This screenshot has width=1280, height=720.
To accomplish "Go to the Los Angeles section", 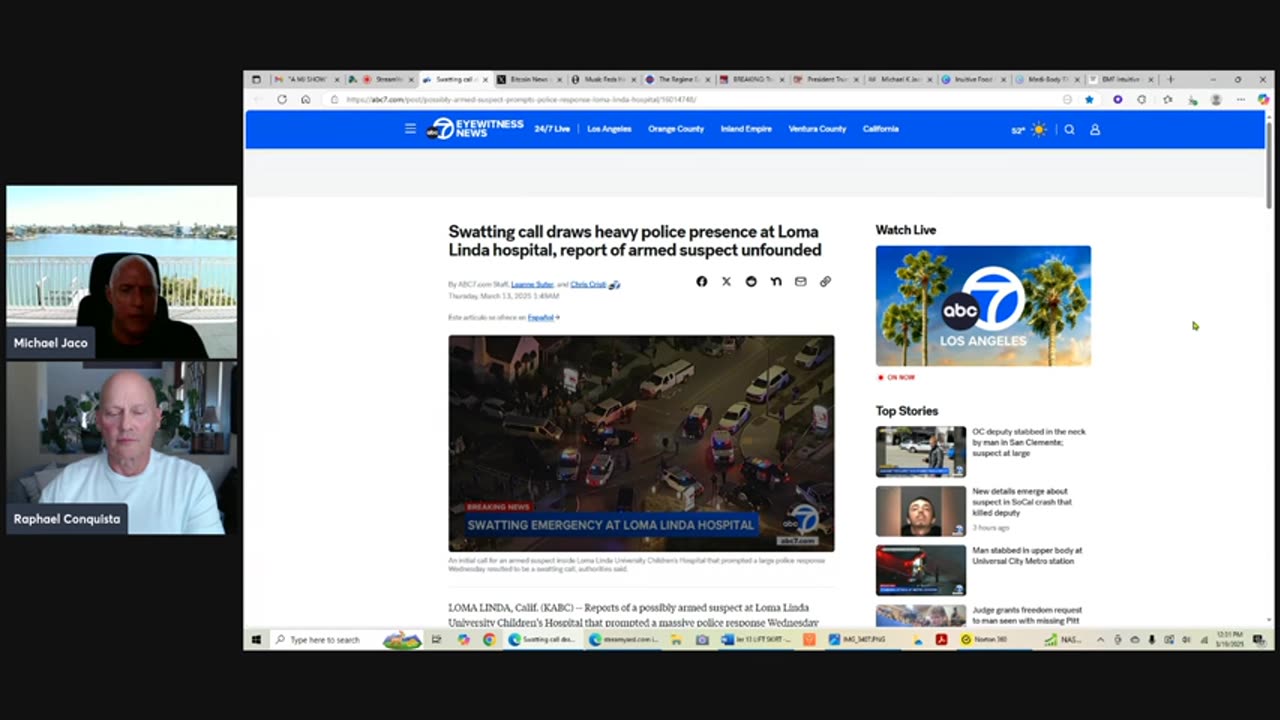I will pos(609,129).
